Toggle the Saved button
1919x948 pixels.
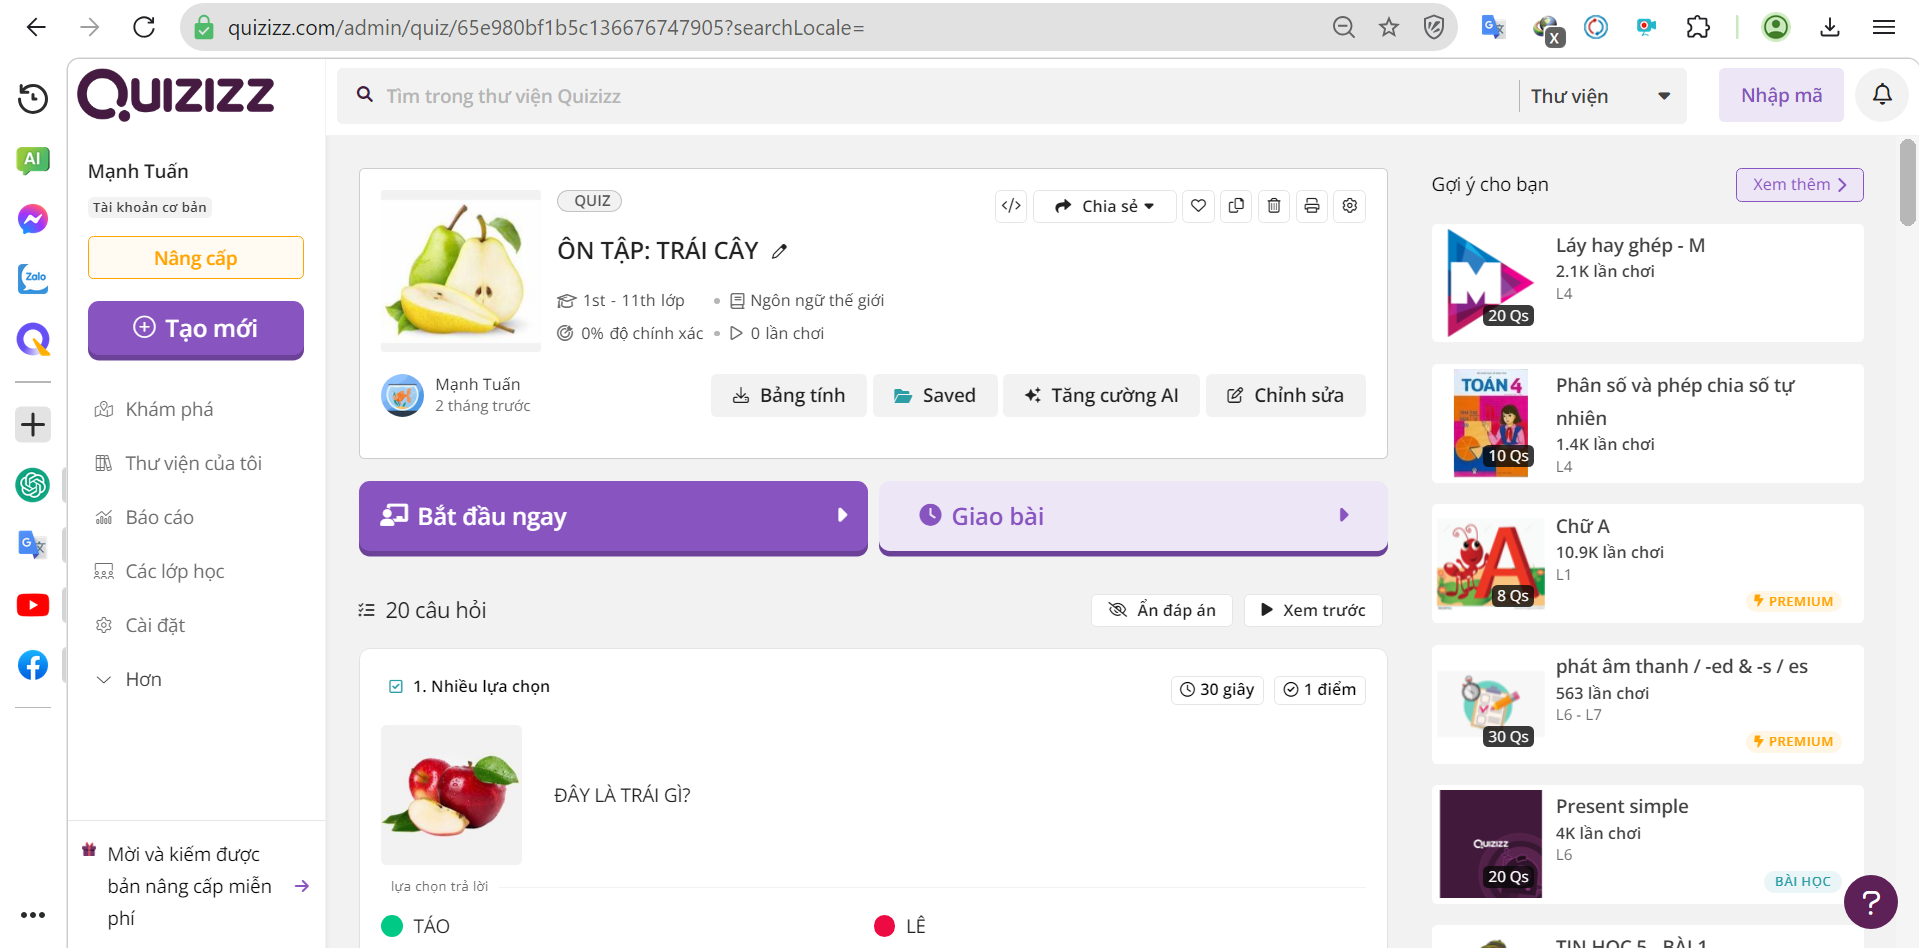[935, 396]
